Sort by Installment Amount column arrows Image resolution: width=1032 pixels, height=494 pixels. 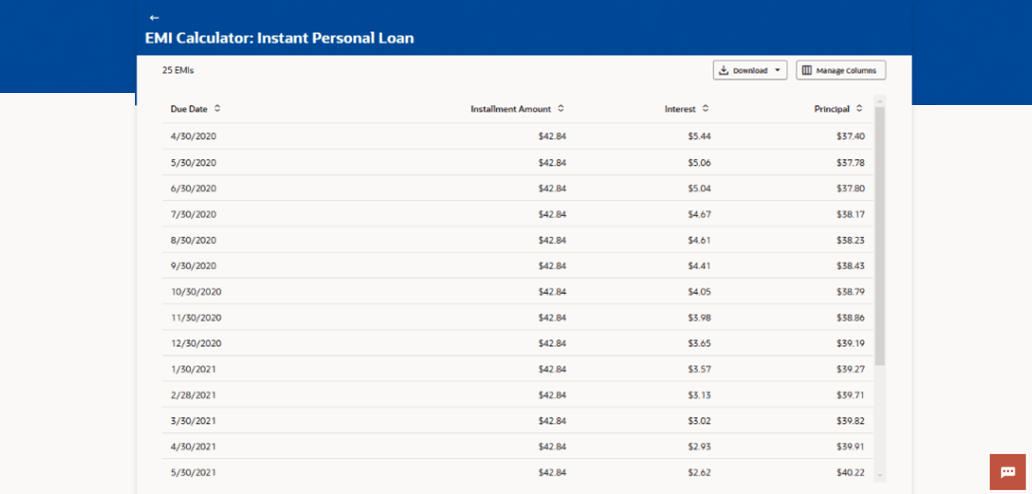(x=561, y=109)
